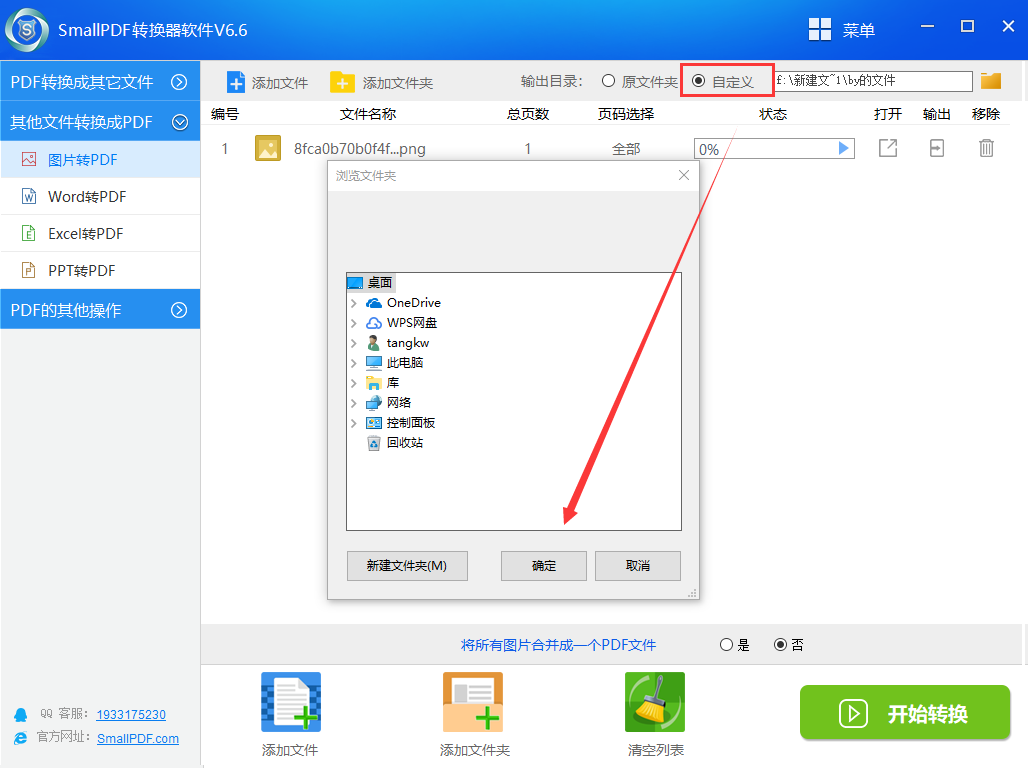The height and width of the screenshot is (768, 1028).
Task: Open the 图片转PDF menu item
Action: [x=100, y=159]
